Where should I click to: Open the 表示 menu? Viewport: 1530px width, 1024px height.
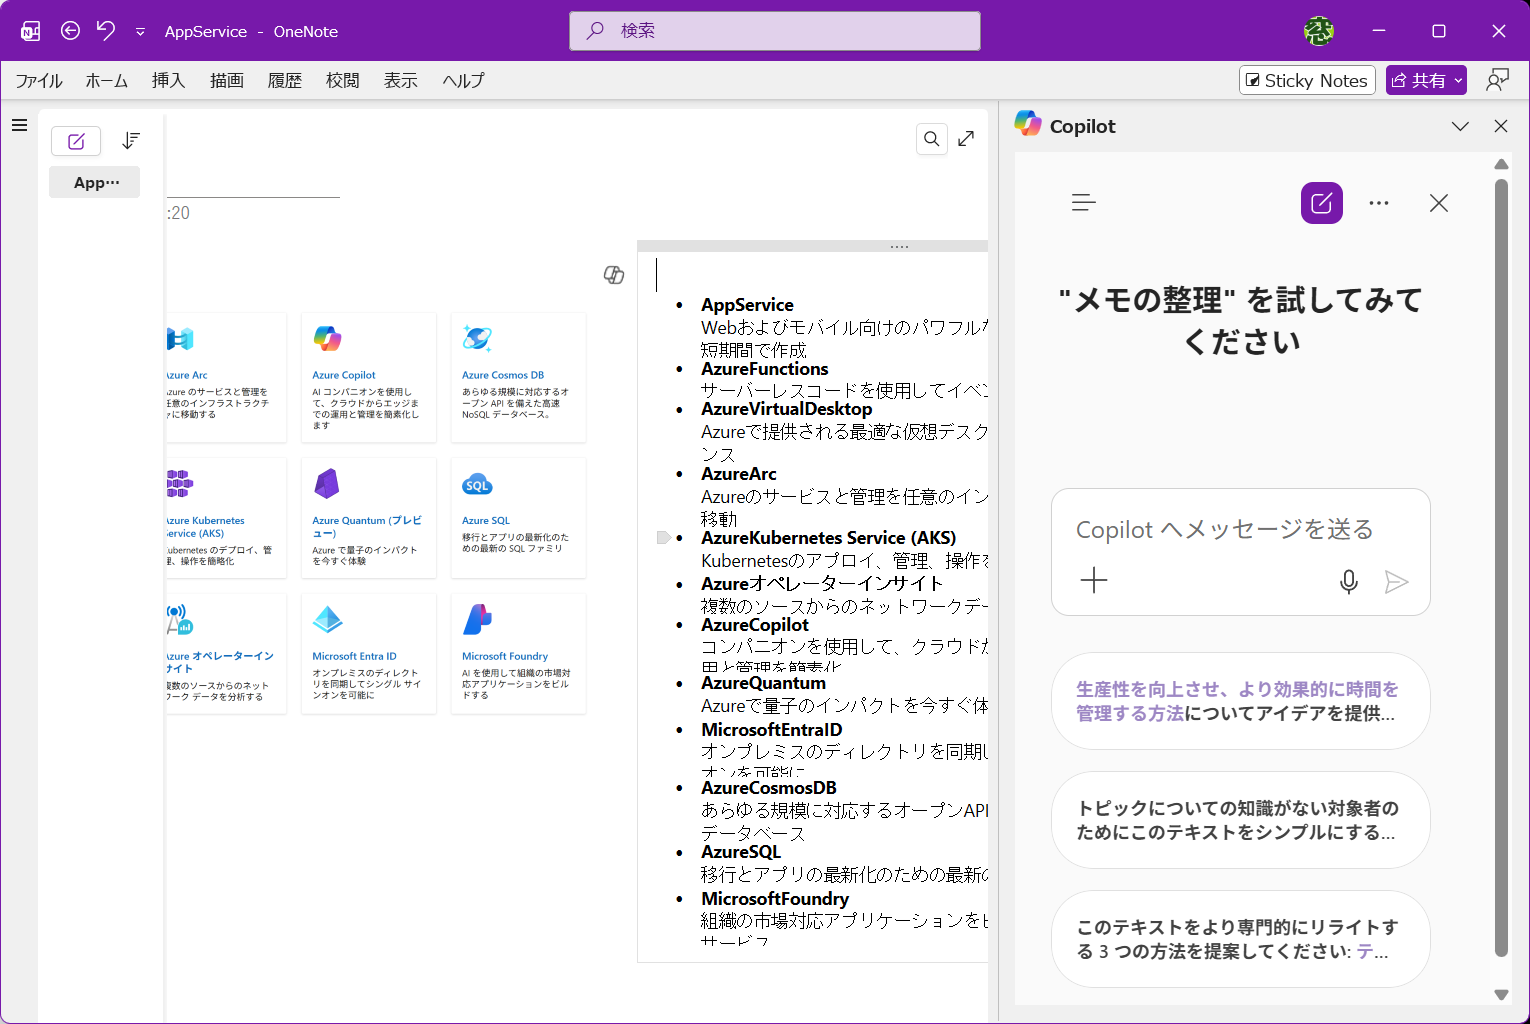399,80
